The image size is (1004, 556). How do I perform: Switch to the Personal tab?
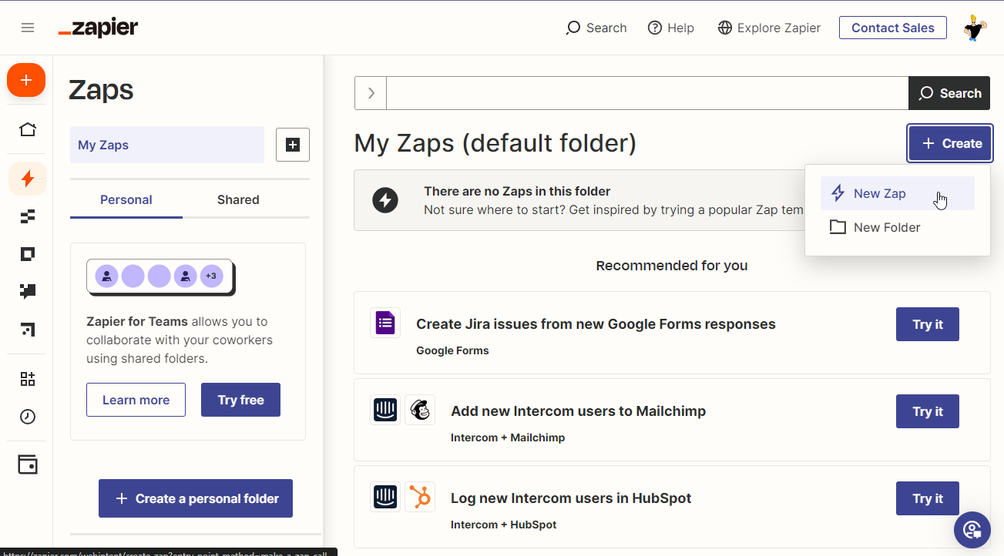[126, 200]
